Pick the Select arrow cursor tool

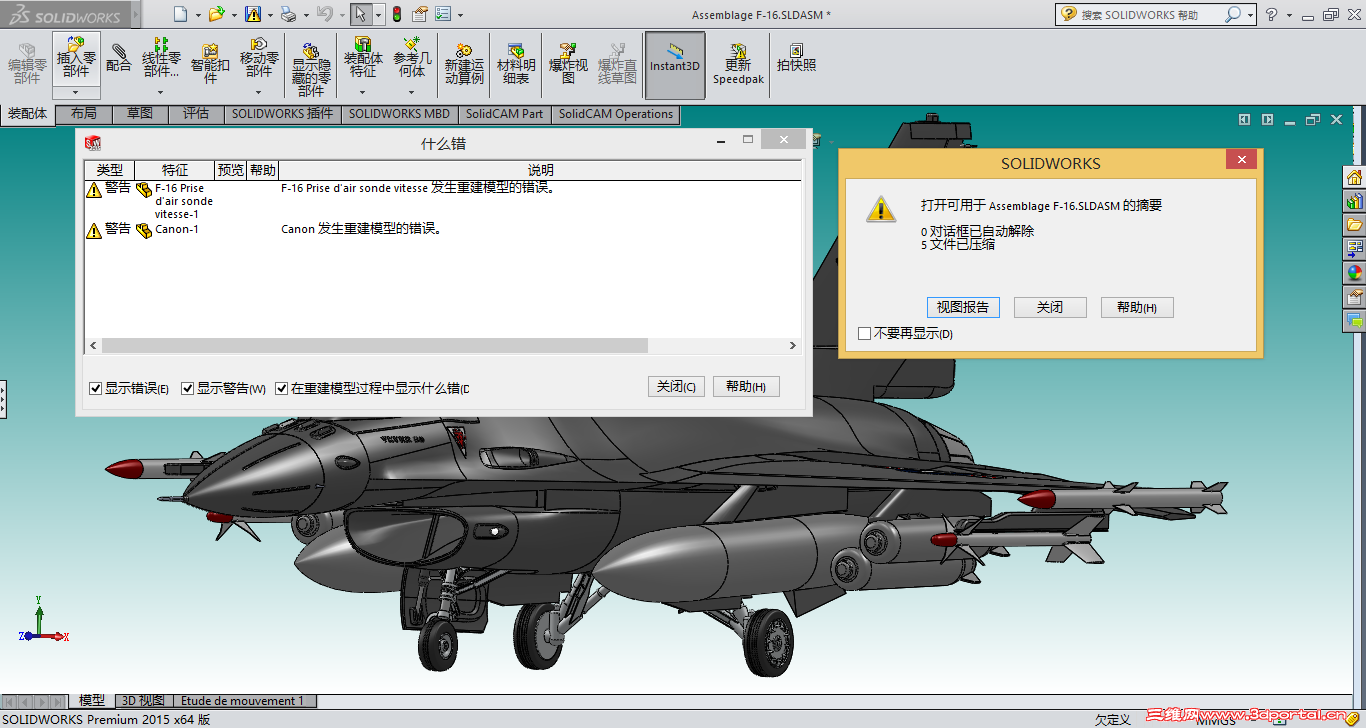[x=360, y=14]
